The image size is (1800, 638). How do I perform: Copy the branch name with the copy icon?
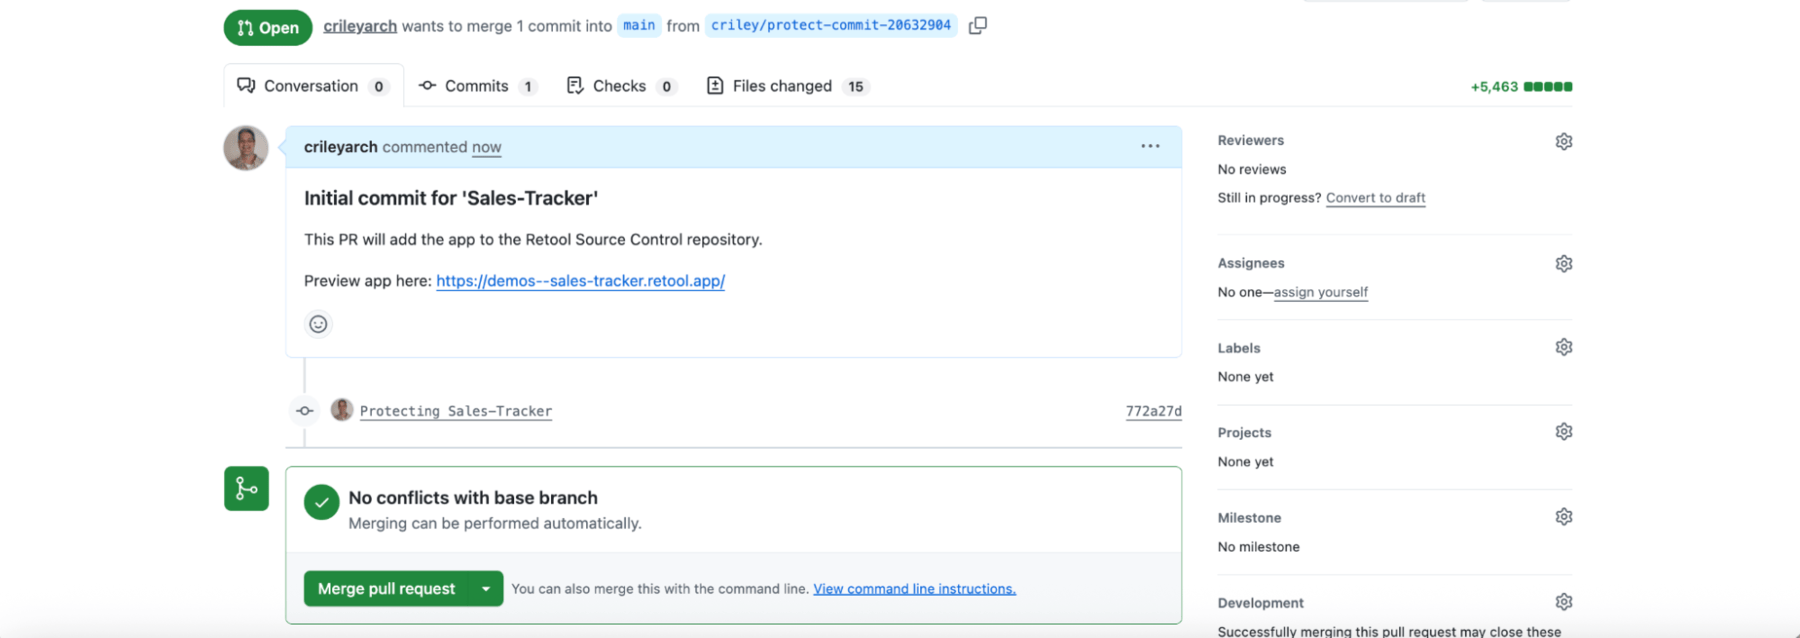point(978,26)
